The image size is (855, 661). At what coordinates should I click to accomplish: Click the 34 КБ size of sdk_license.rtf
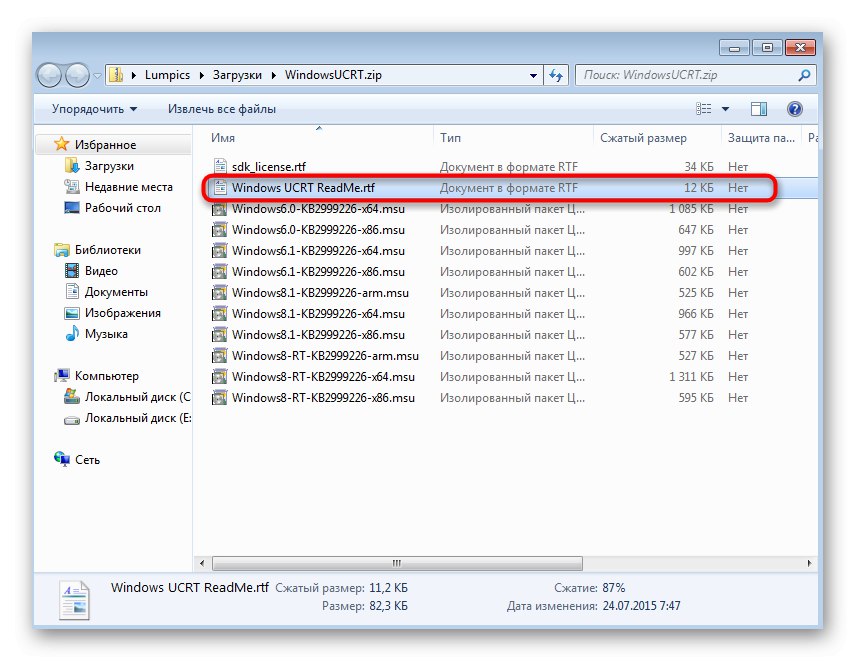point(699,167)
